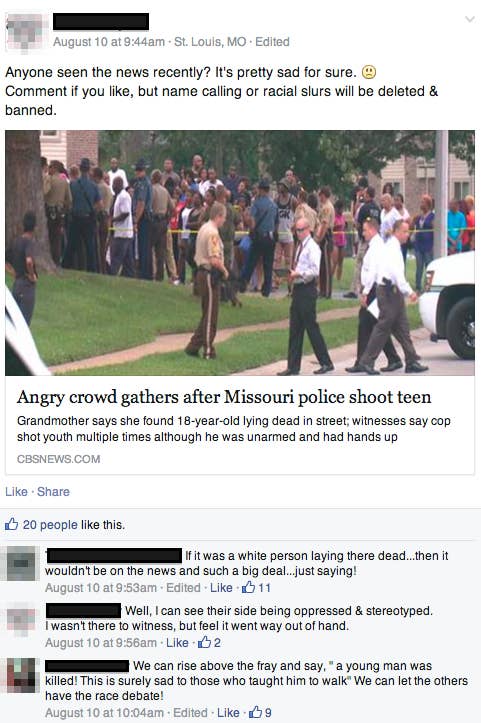This screenshot has width=481, height=723.
Task: Share the main post
Action: pyautogui.click(x=53, y=492)
